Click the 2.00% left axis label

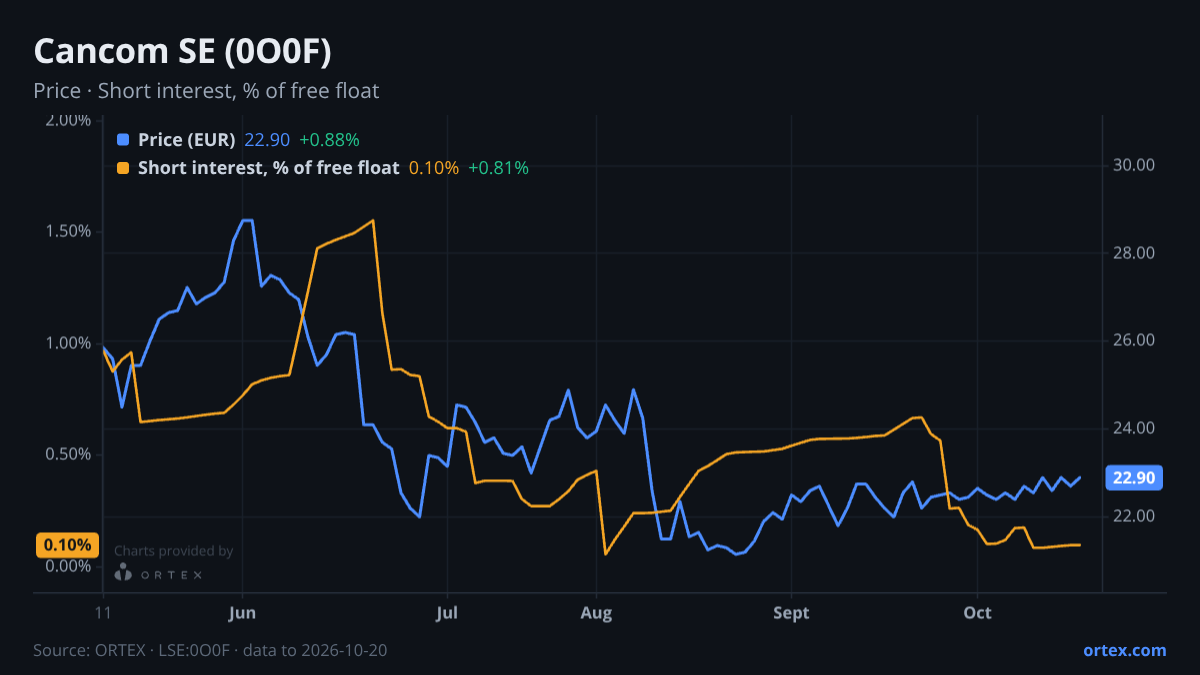(x=69, y=120)
